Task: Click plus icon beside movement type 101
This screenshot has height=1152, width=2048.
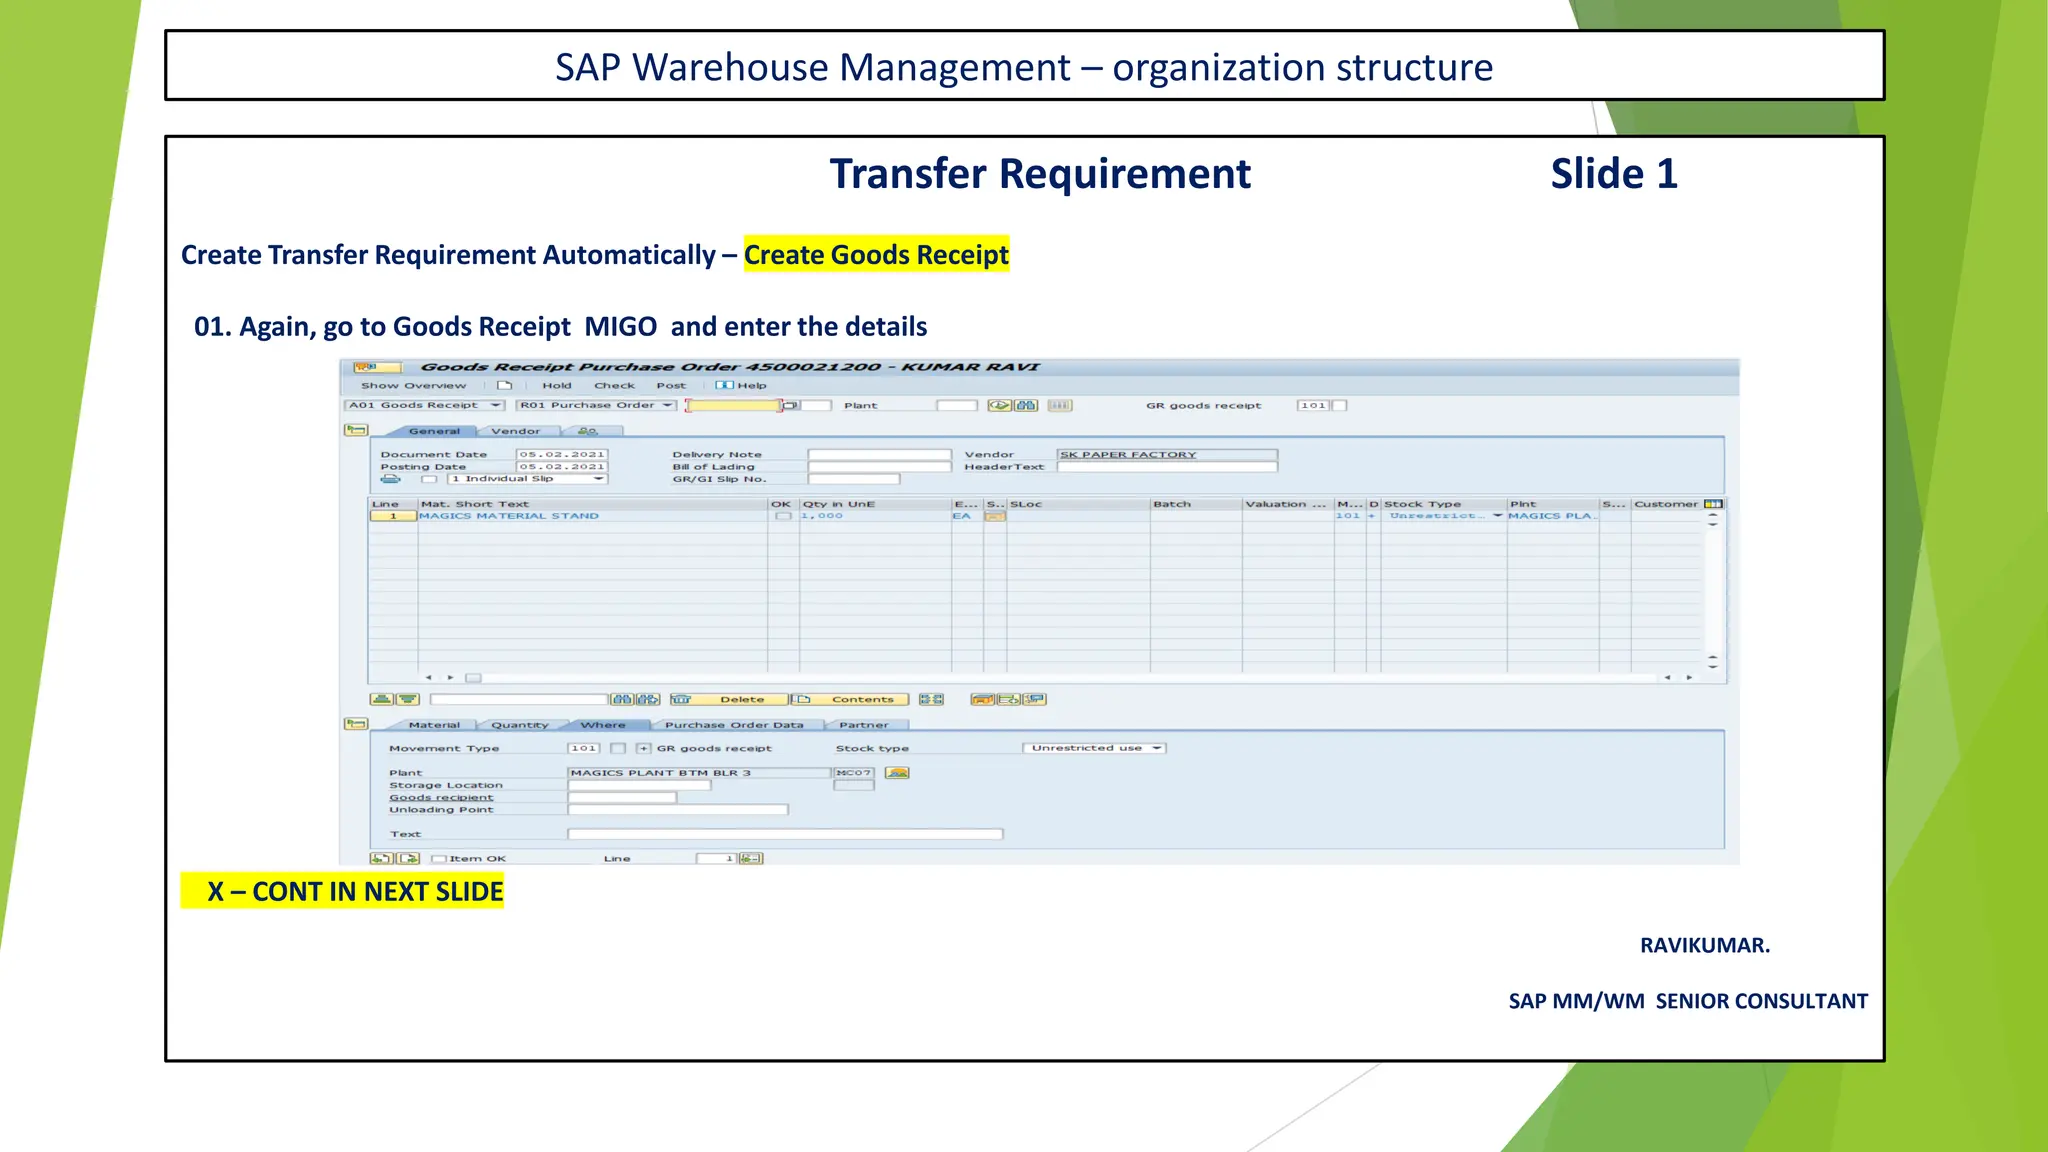Action: pos(643,748)
